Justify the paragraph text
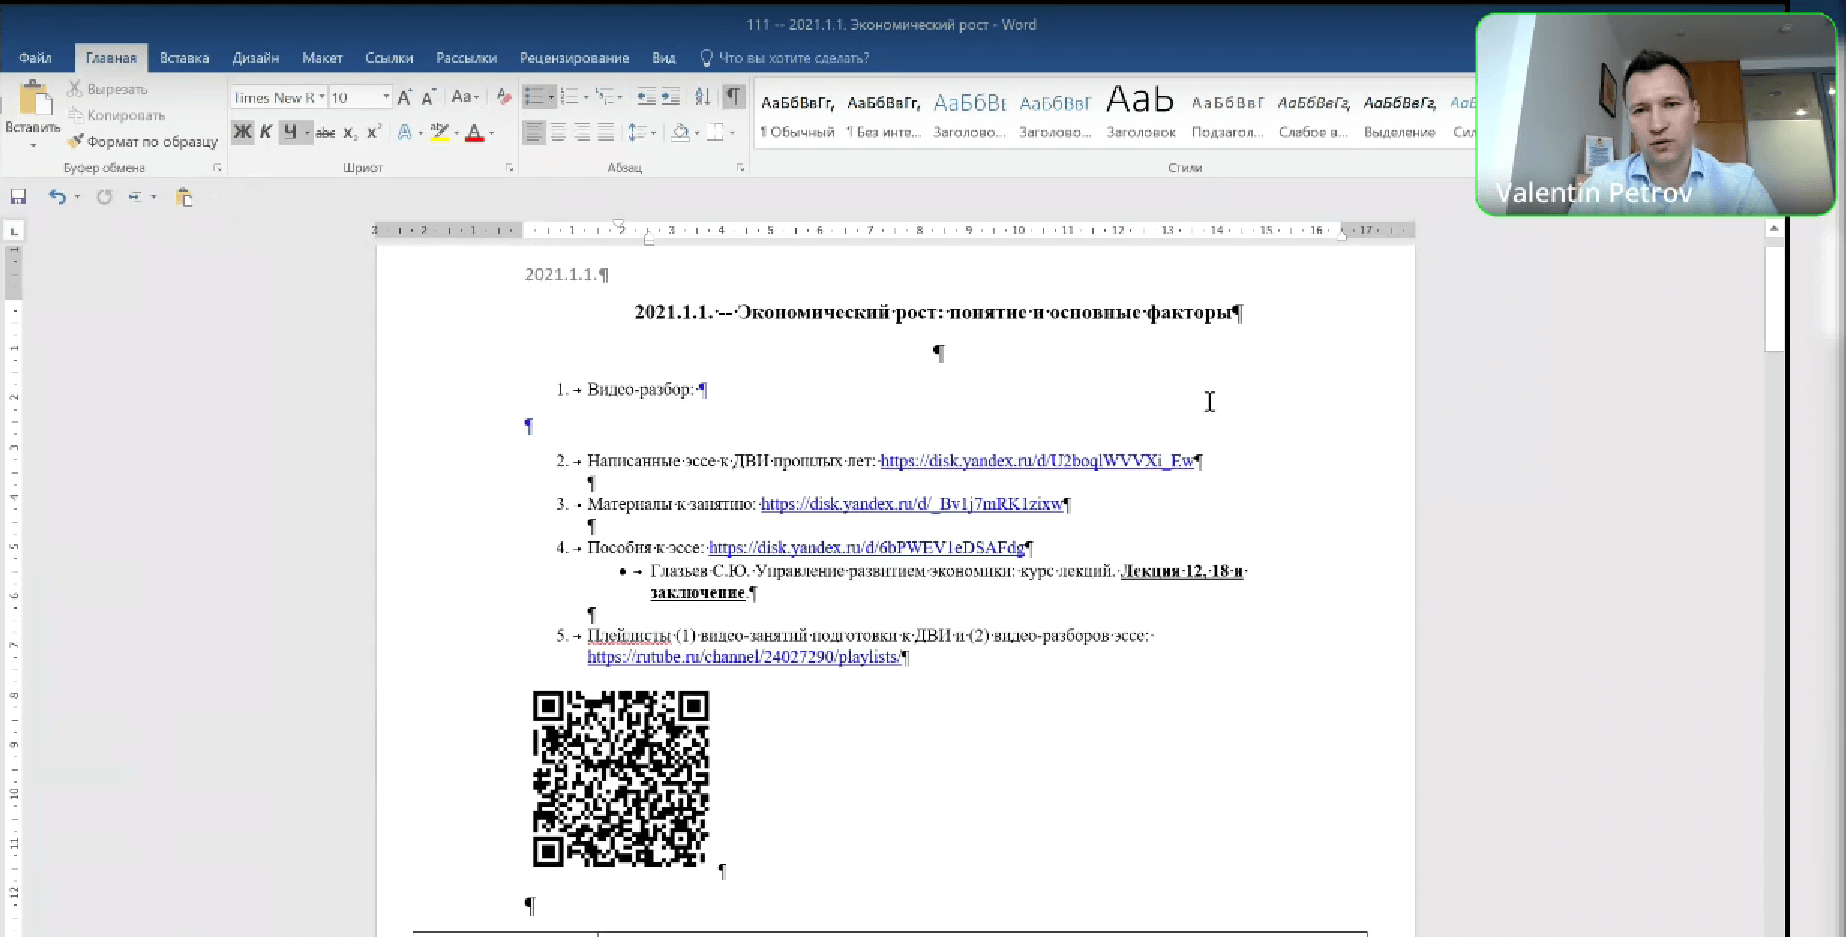The width and height of the screenshot is (1846, 937). coord(606,132)
